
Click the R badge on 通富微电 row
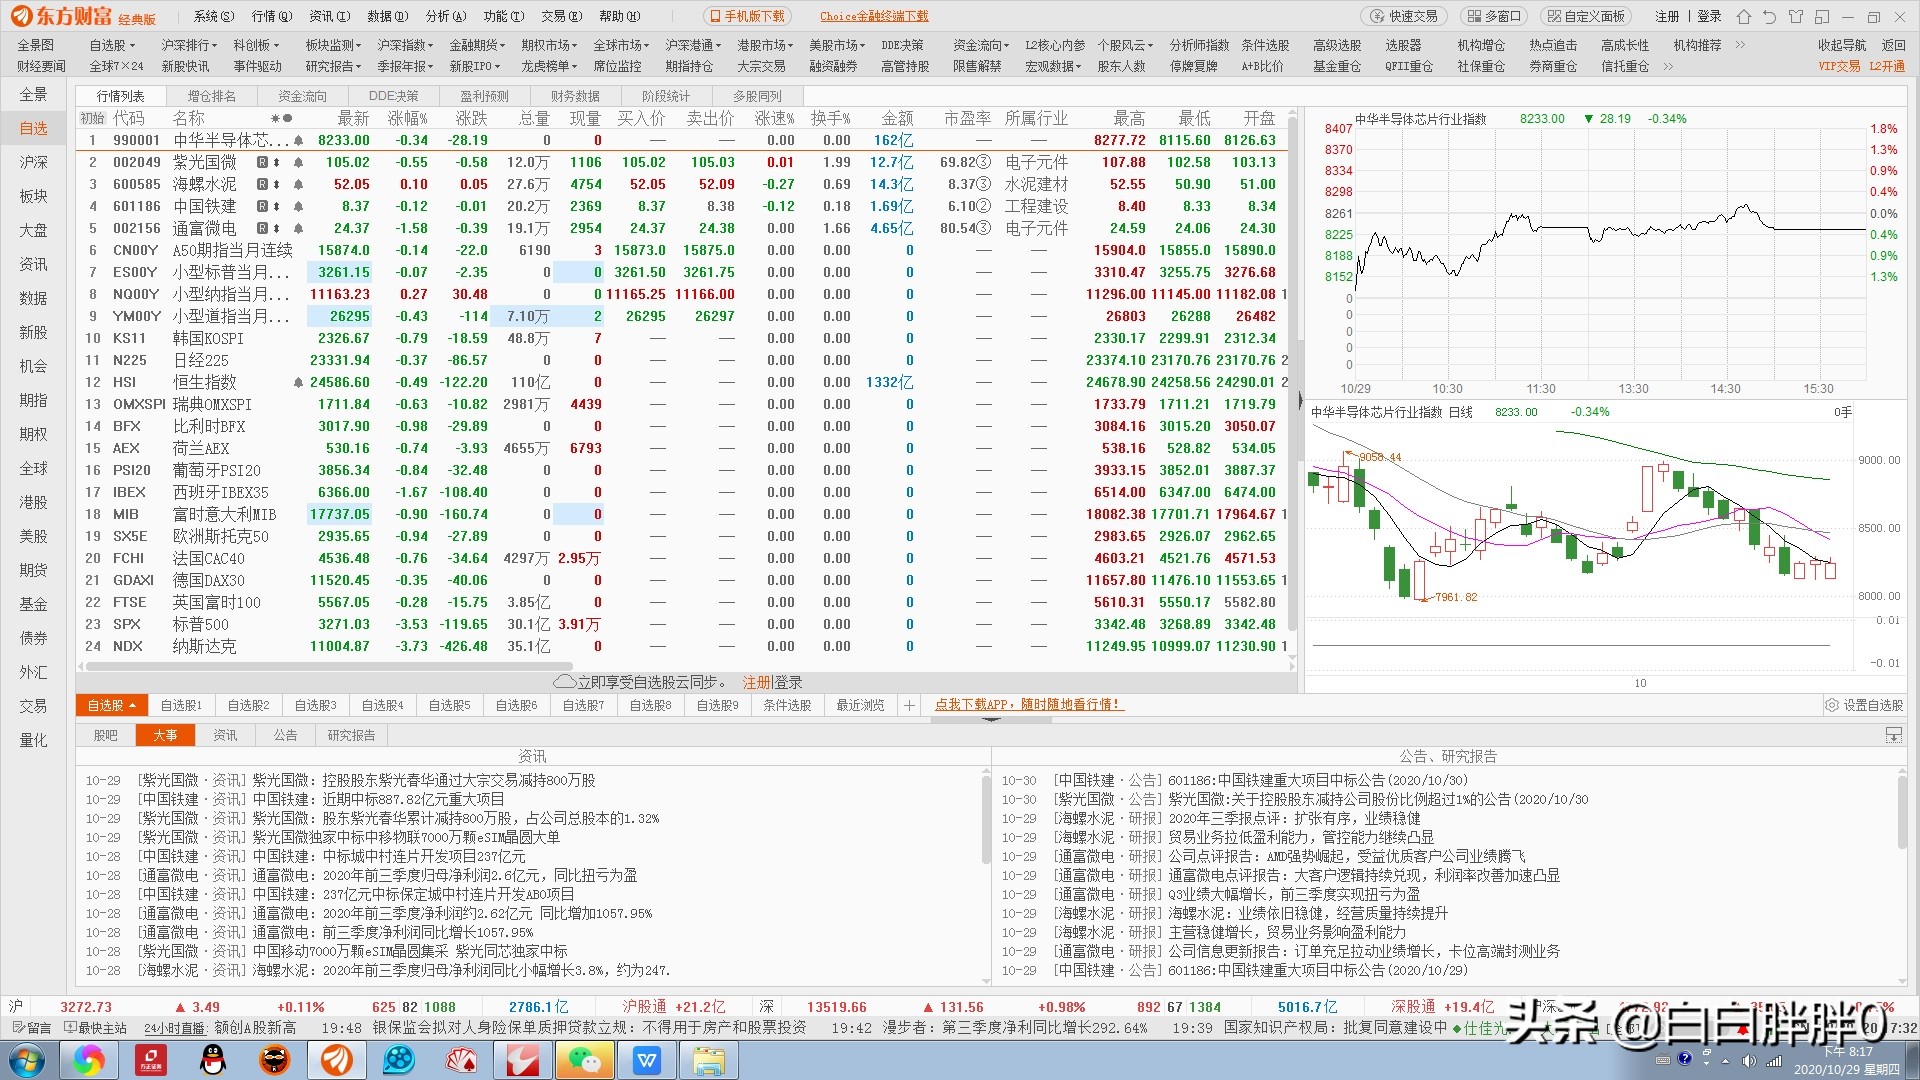[x=262, y=228]
